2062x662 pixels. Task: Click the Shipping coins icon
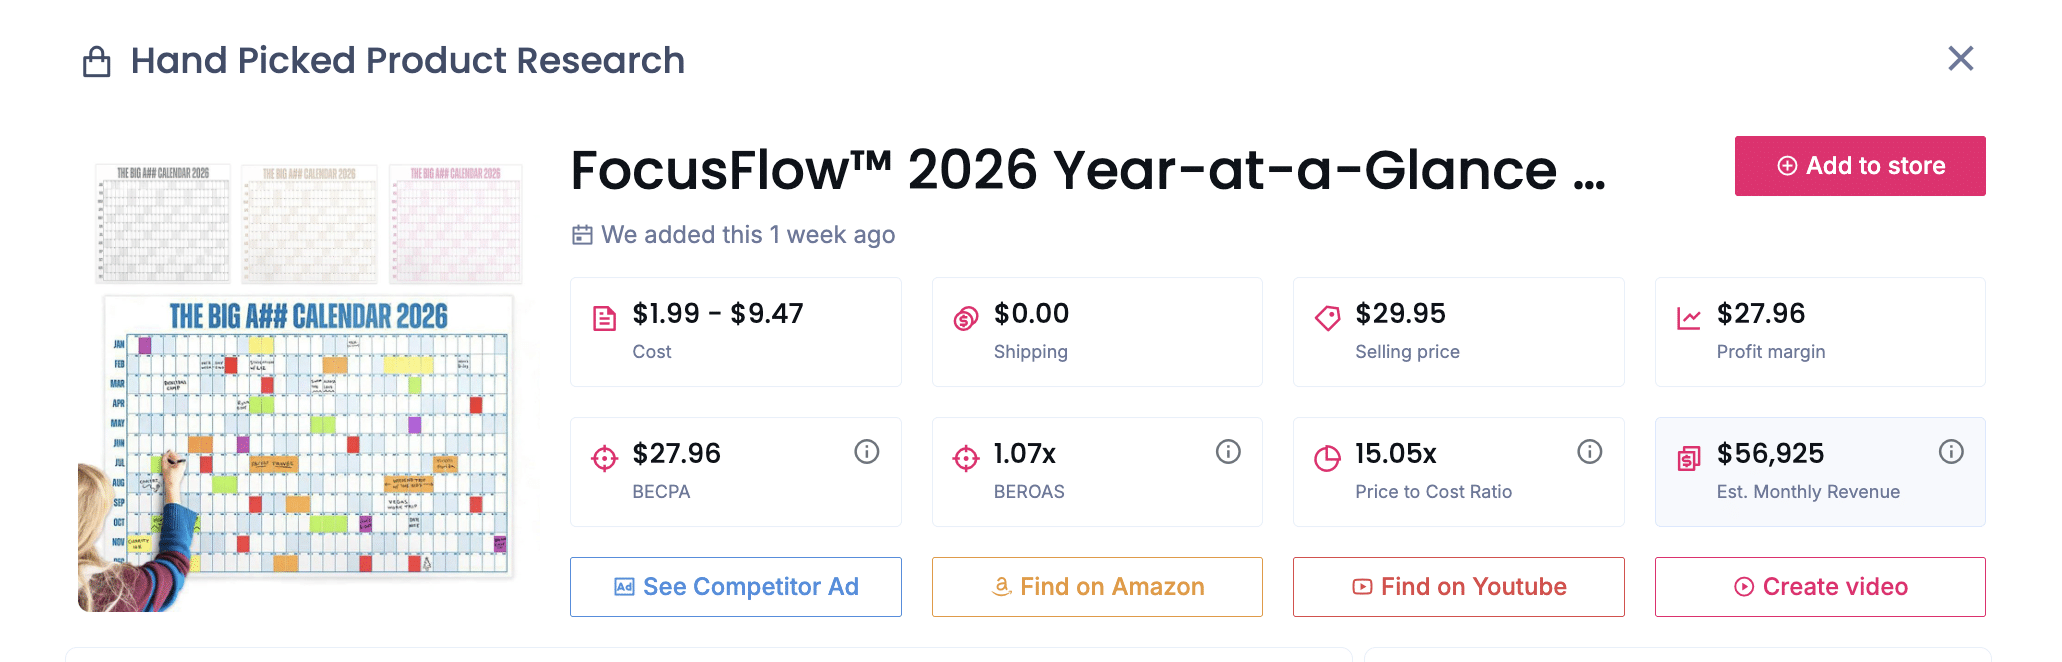tap(966, 319)
